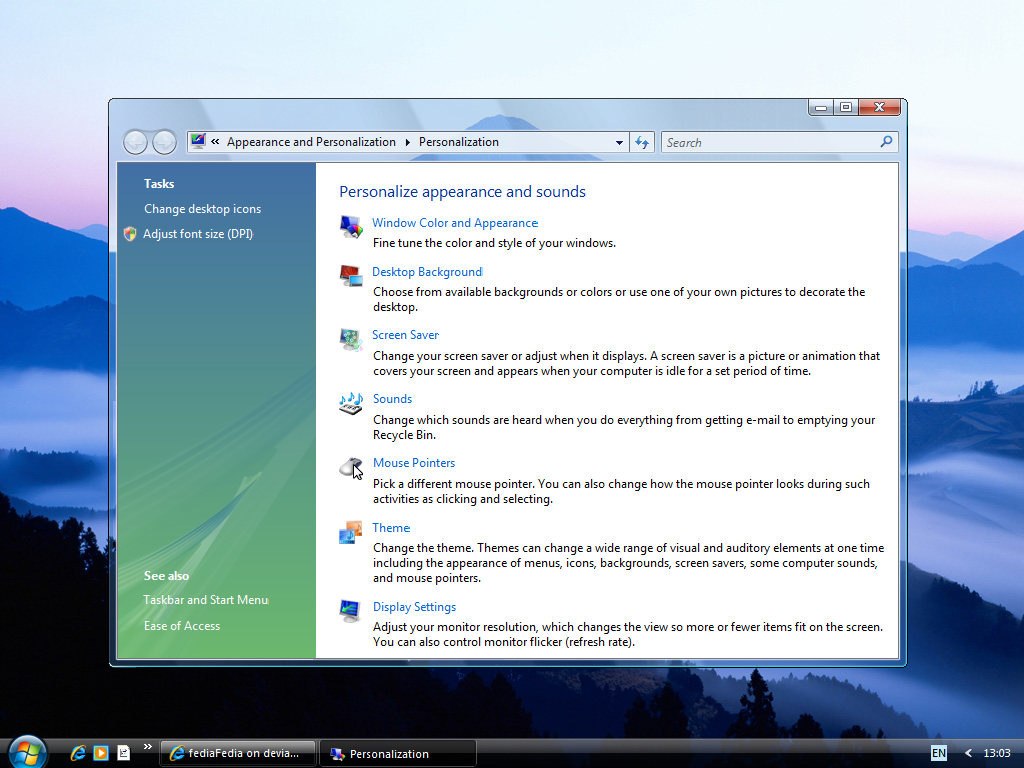Viewport: 1024px width, 768px height.
Task: Expand the breadcrumb double-chevron in address bar
Action: (x=215, y=142)
